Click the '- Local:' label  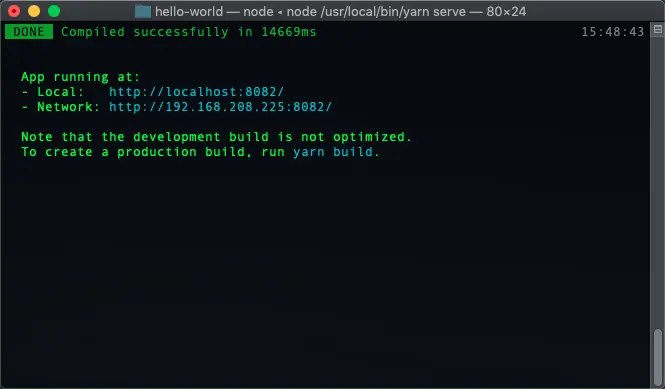pyautogui.click(x=53, y=92)
